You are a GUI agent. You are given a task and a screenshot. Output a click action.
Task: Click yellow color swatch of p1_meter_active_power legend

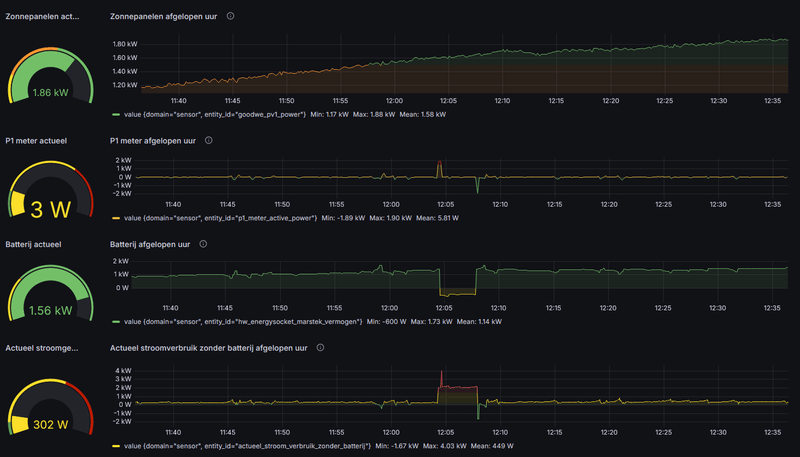pyautogui.click(x=116, y=218)
